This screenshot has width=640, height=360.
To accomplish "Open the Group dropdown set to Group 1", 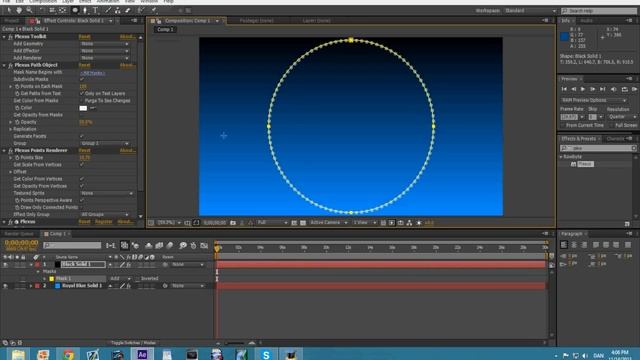I will 104,143.
